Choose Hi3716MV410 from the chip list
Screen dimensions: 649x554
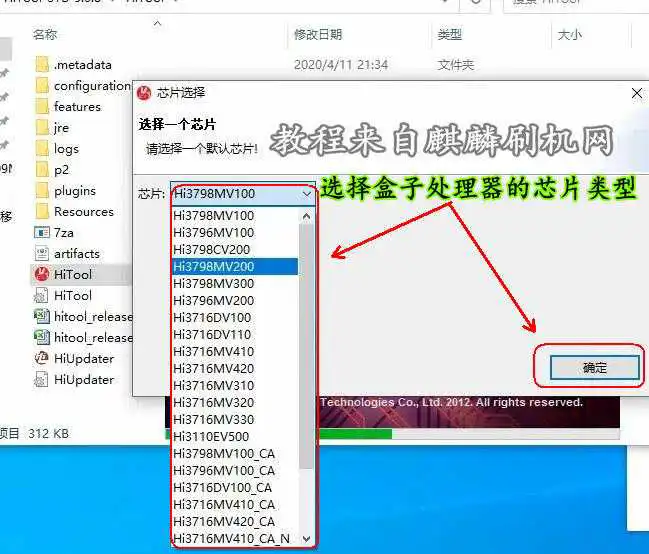pyautogui.click(x=235, y=352)
